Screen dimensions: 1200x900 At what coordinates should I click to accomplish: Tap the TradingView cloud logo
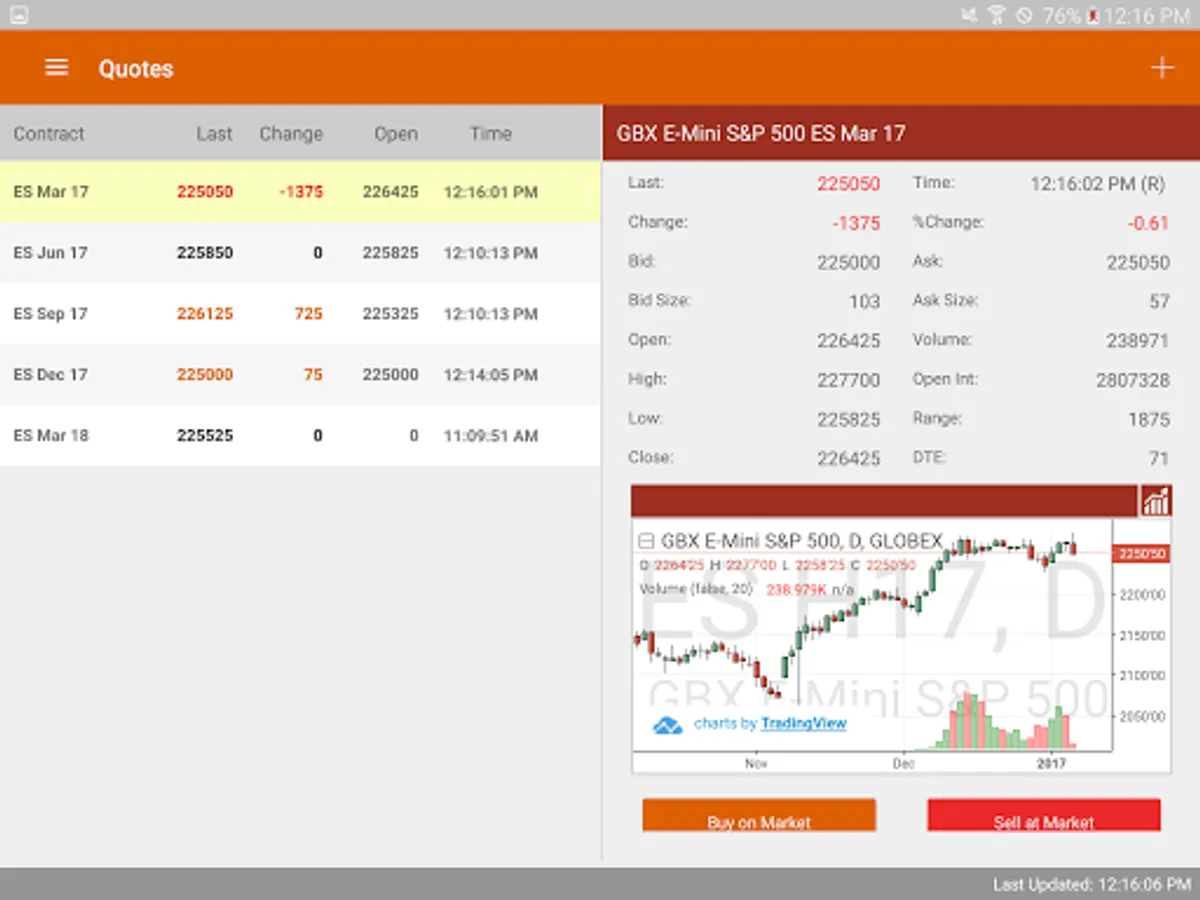click(667, 725)
